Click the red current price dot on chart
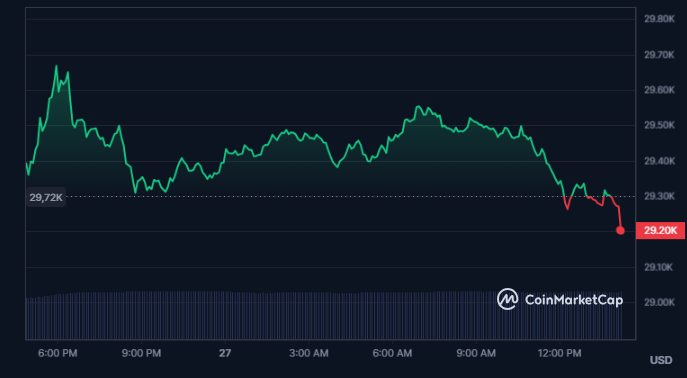The width and height of the screenshot is (687, 378). coord(620,230)
